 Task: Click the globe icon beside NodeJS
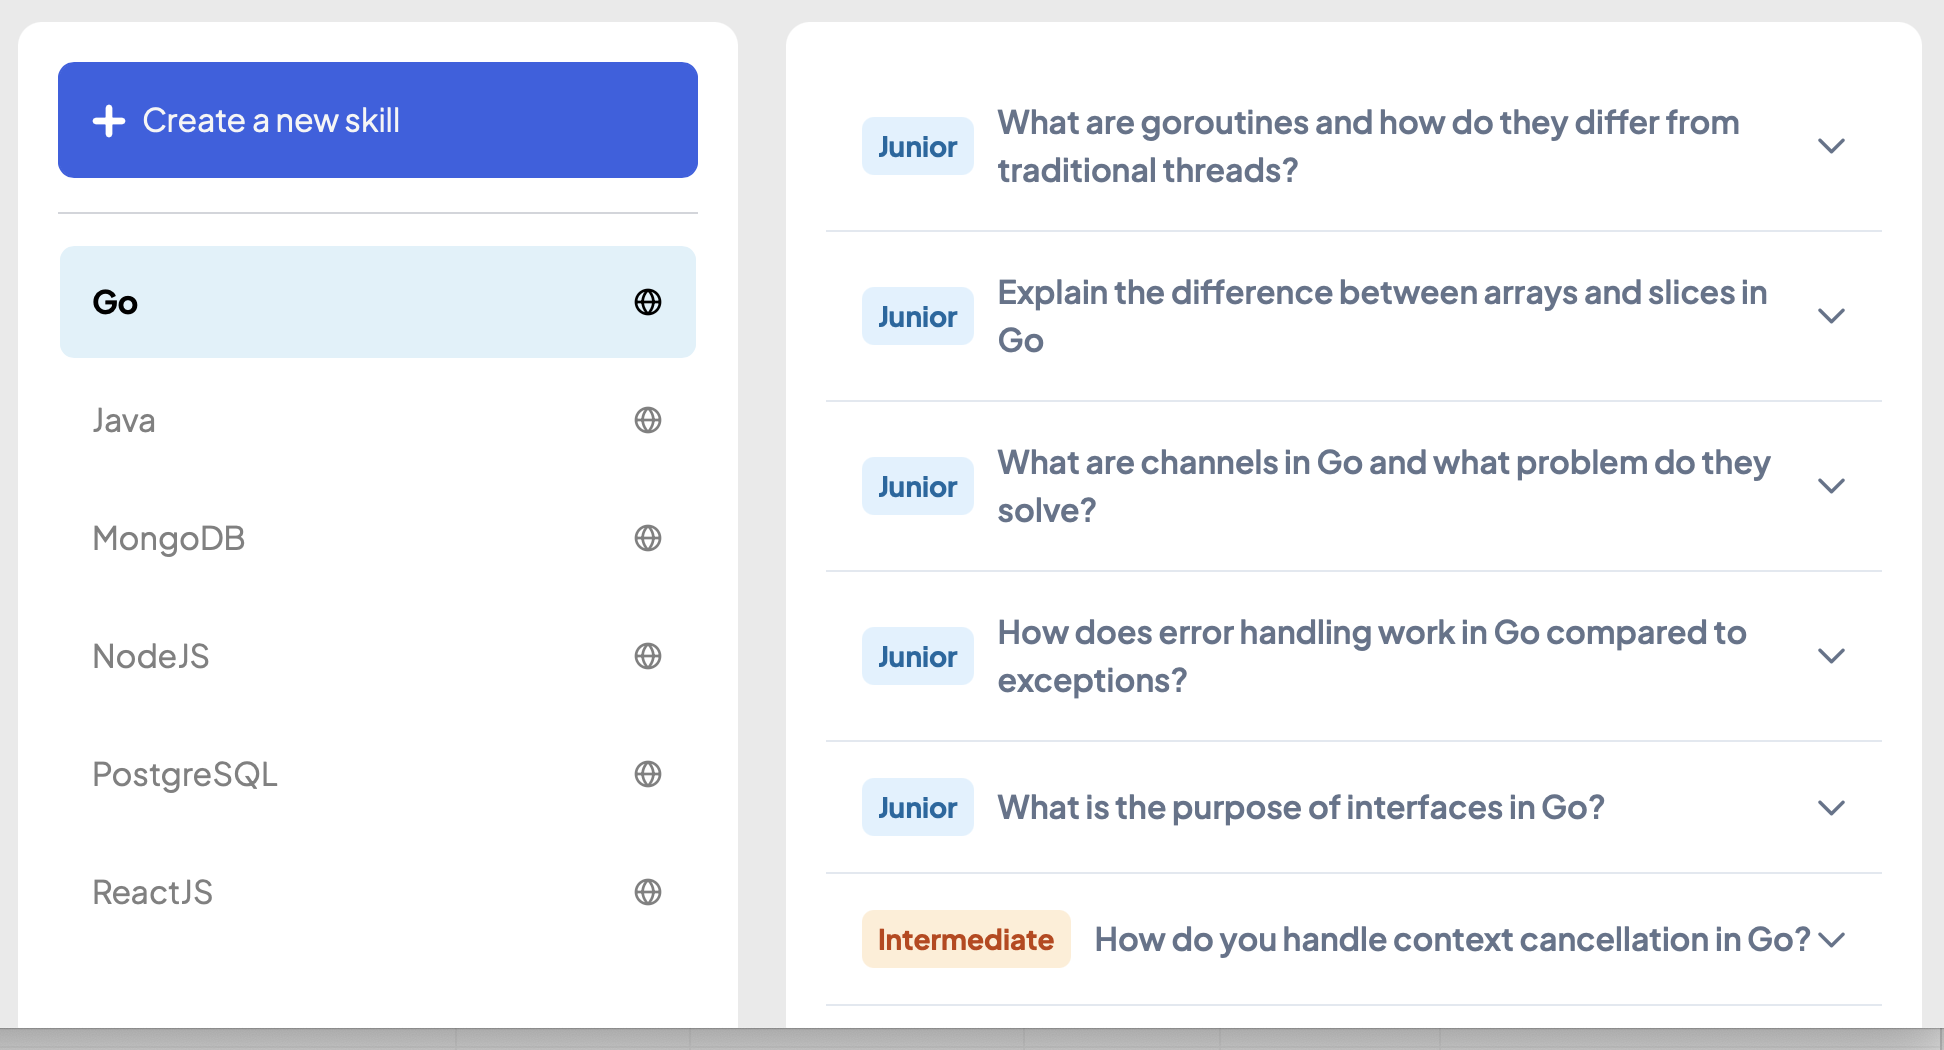click(648, 656)
